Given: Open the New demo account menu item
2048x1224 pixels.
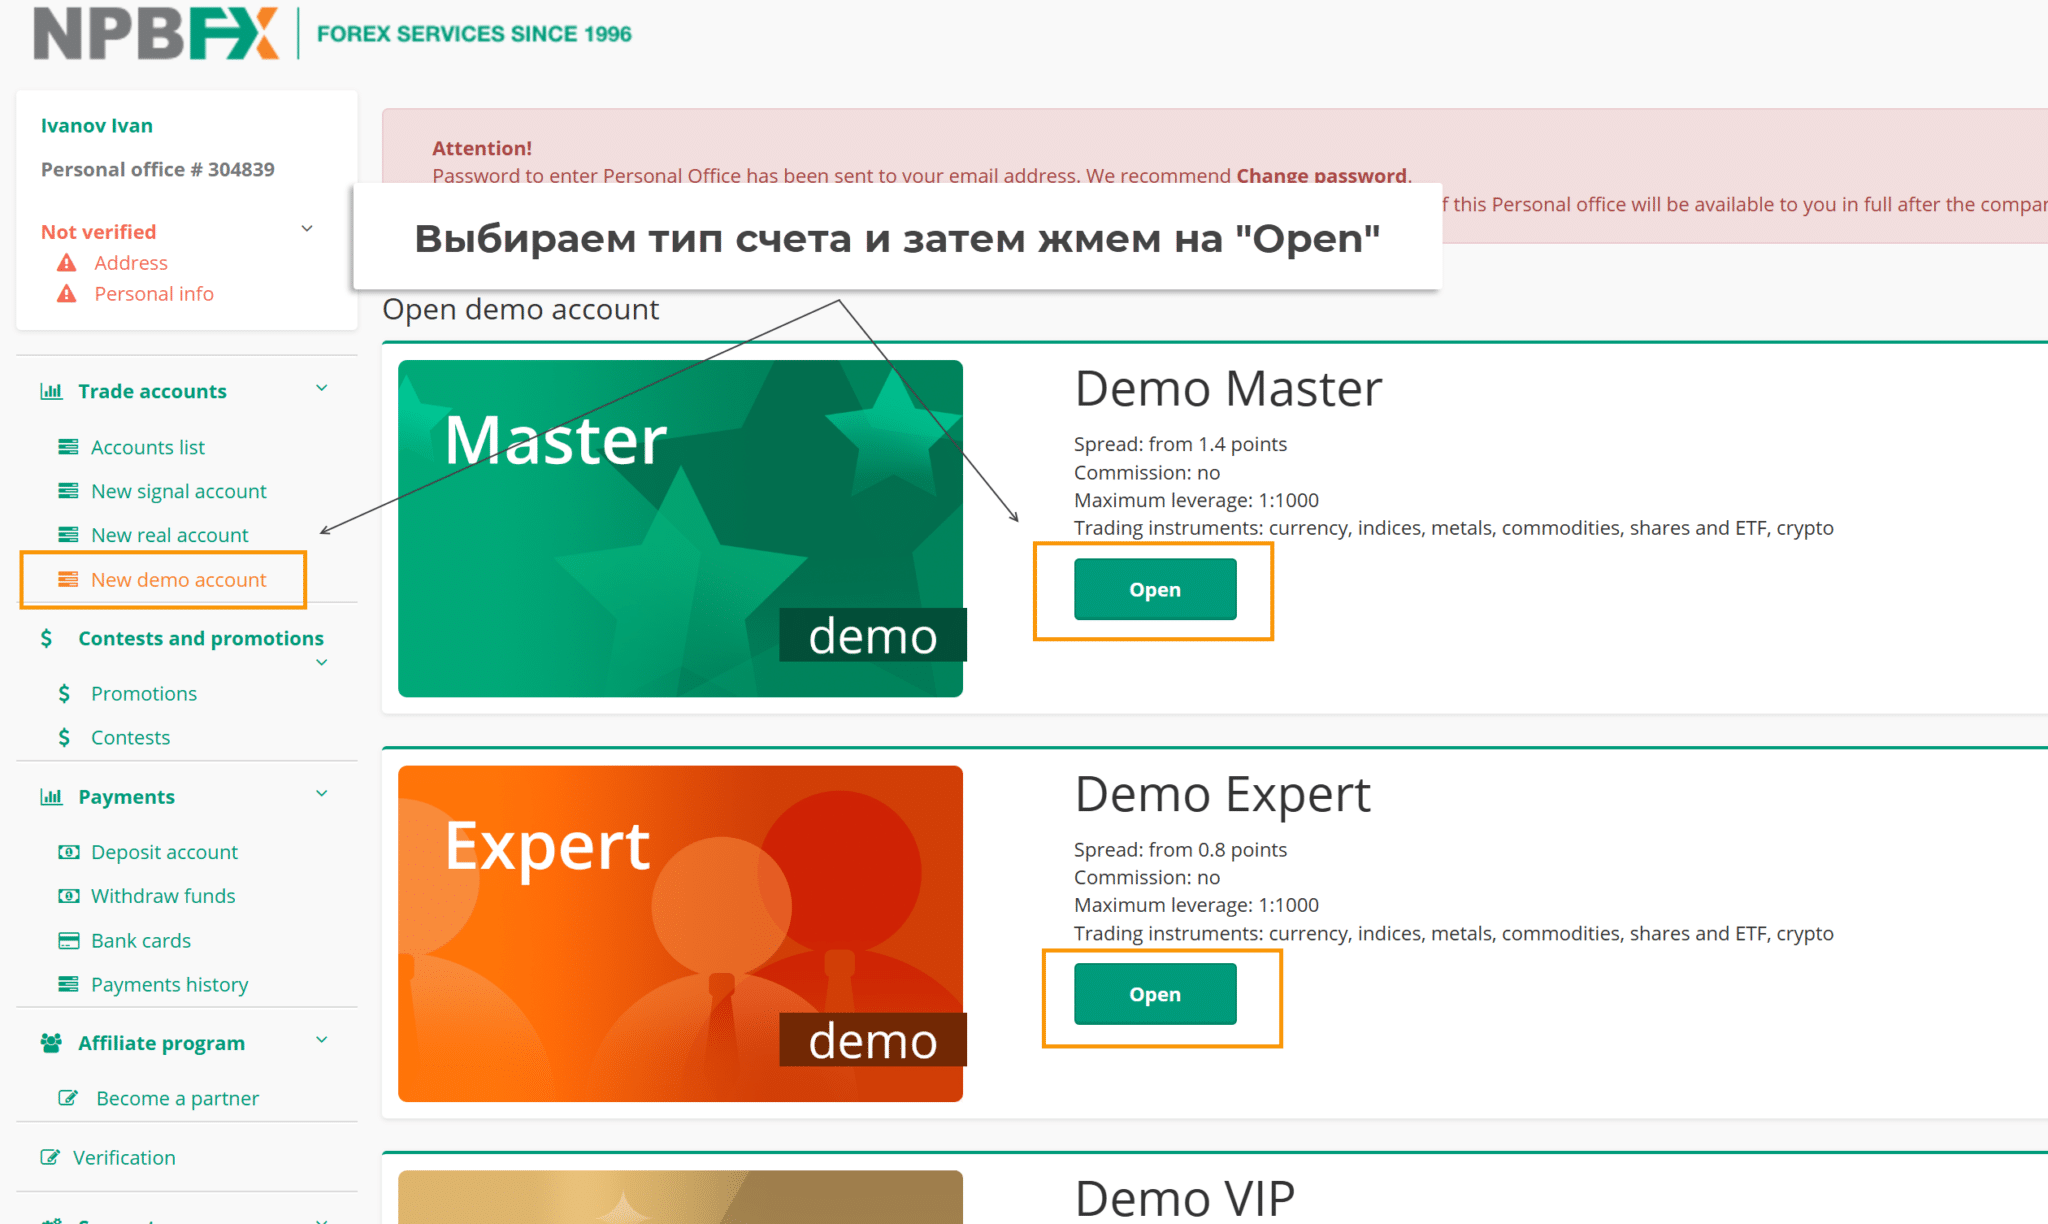Looking at the screenshot, I should 178,580.
